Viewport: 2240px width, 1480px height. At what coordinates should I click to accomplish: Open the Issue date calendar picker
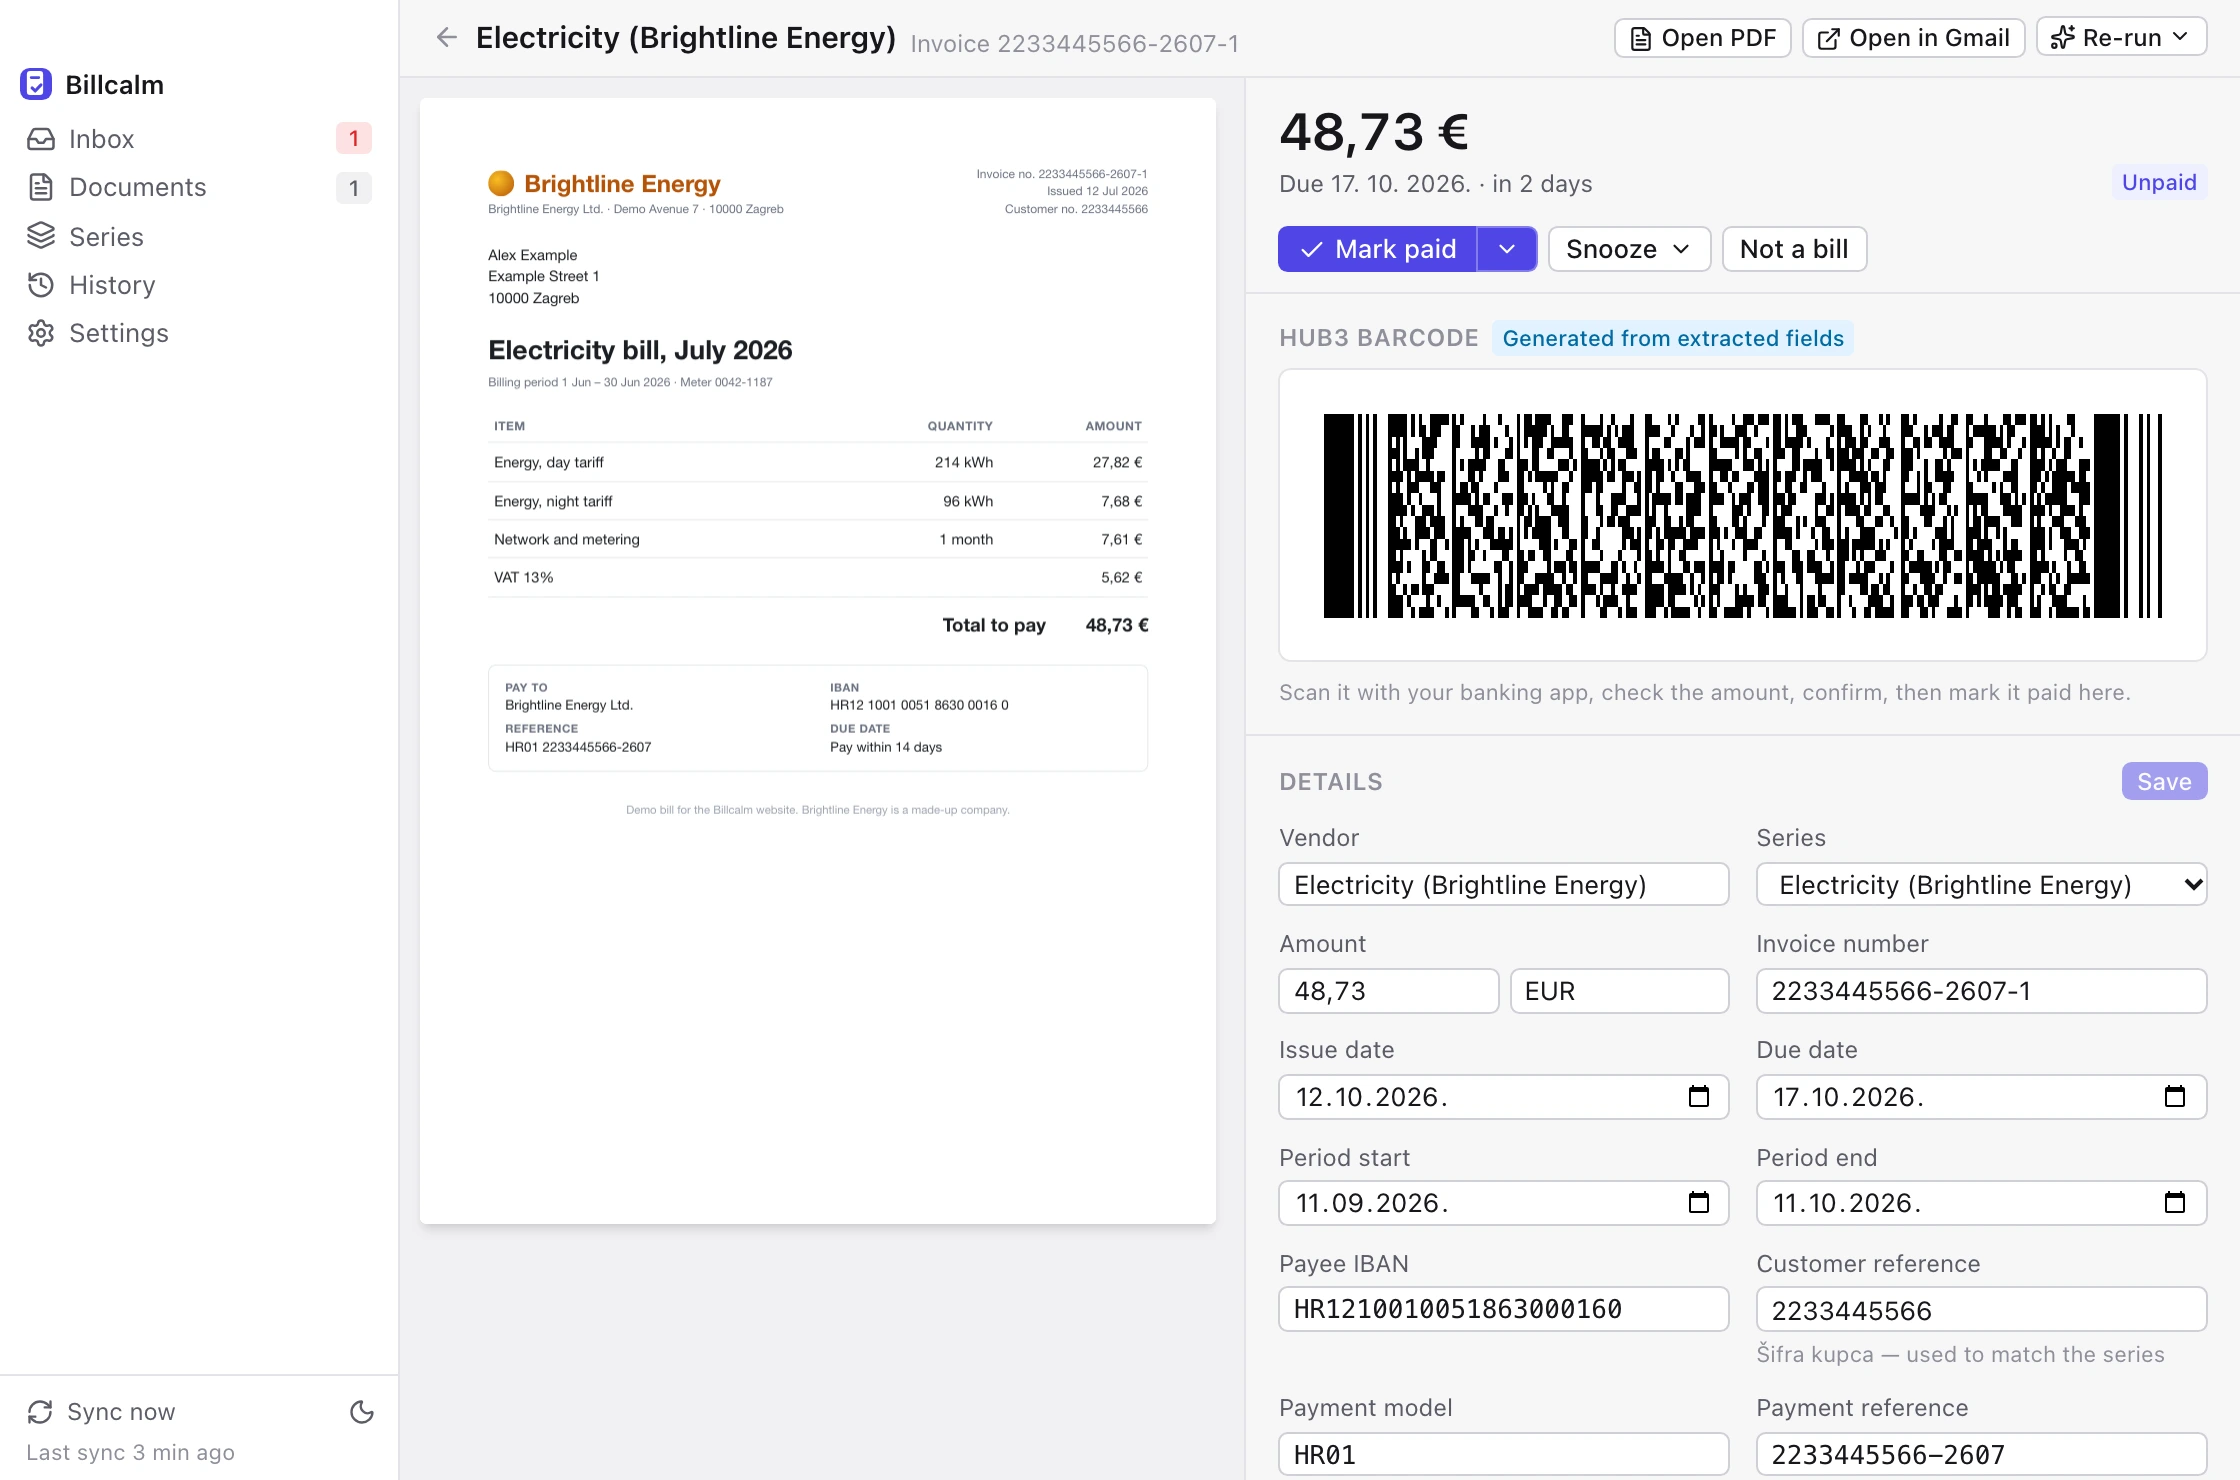click(x=1698, y=1097)
